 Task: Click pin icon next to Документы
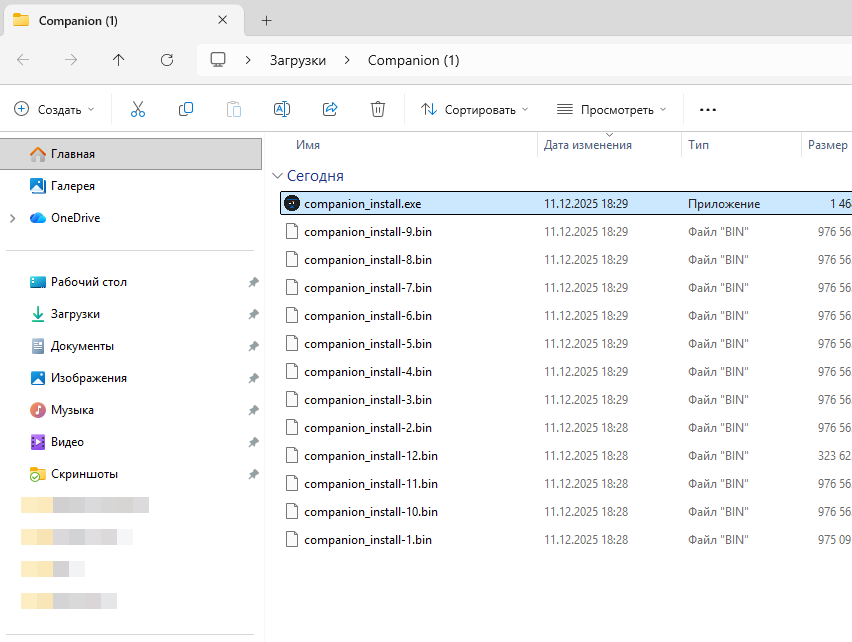[253, 346]
